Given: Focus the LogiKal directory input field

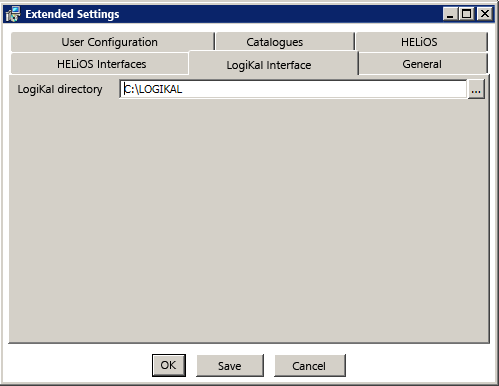Looking at the screenshot, I should pyautogui.click(x=293, y=89).
